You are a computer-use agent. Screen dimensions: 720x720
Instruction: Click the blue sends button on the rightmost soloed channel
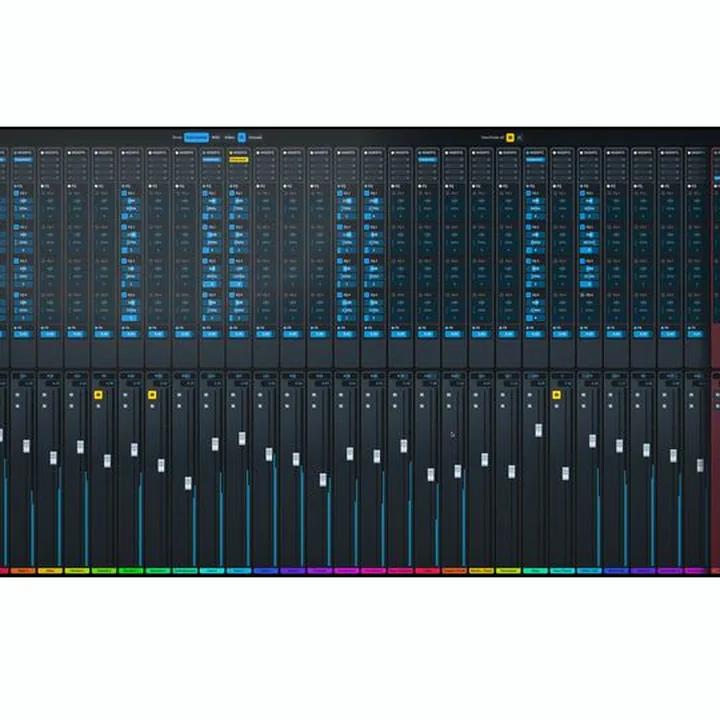562,334
